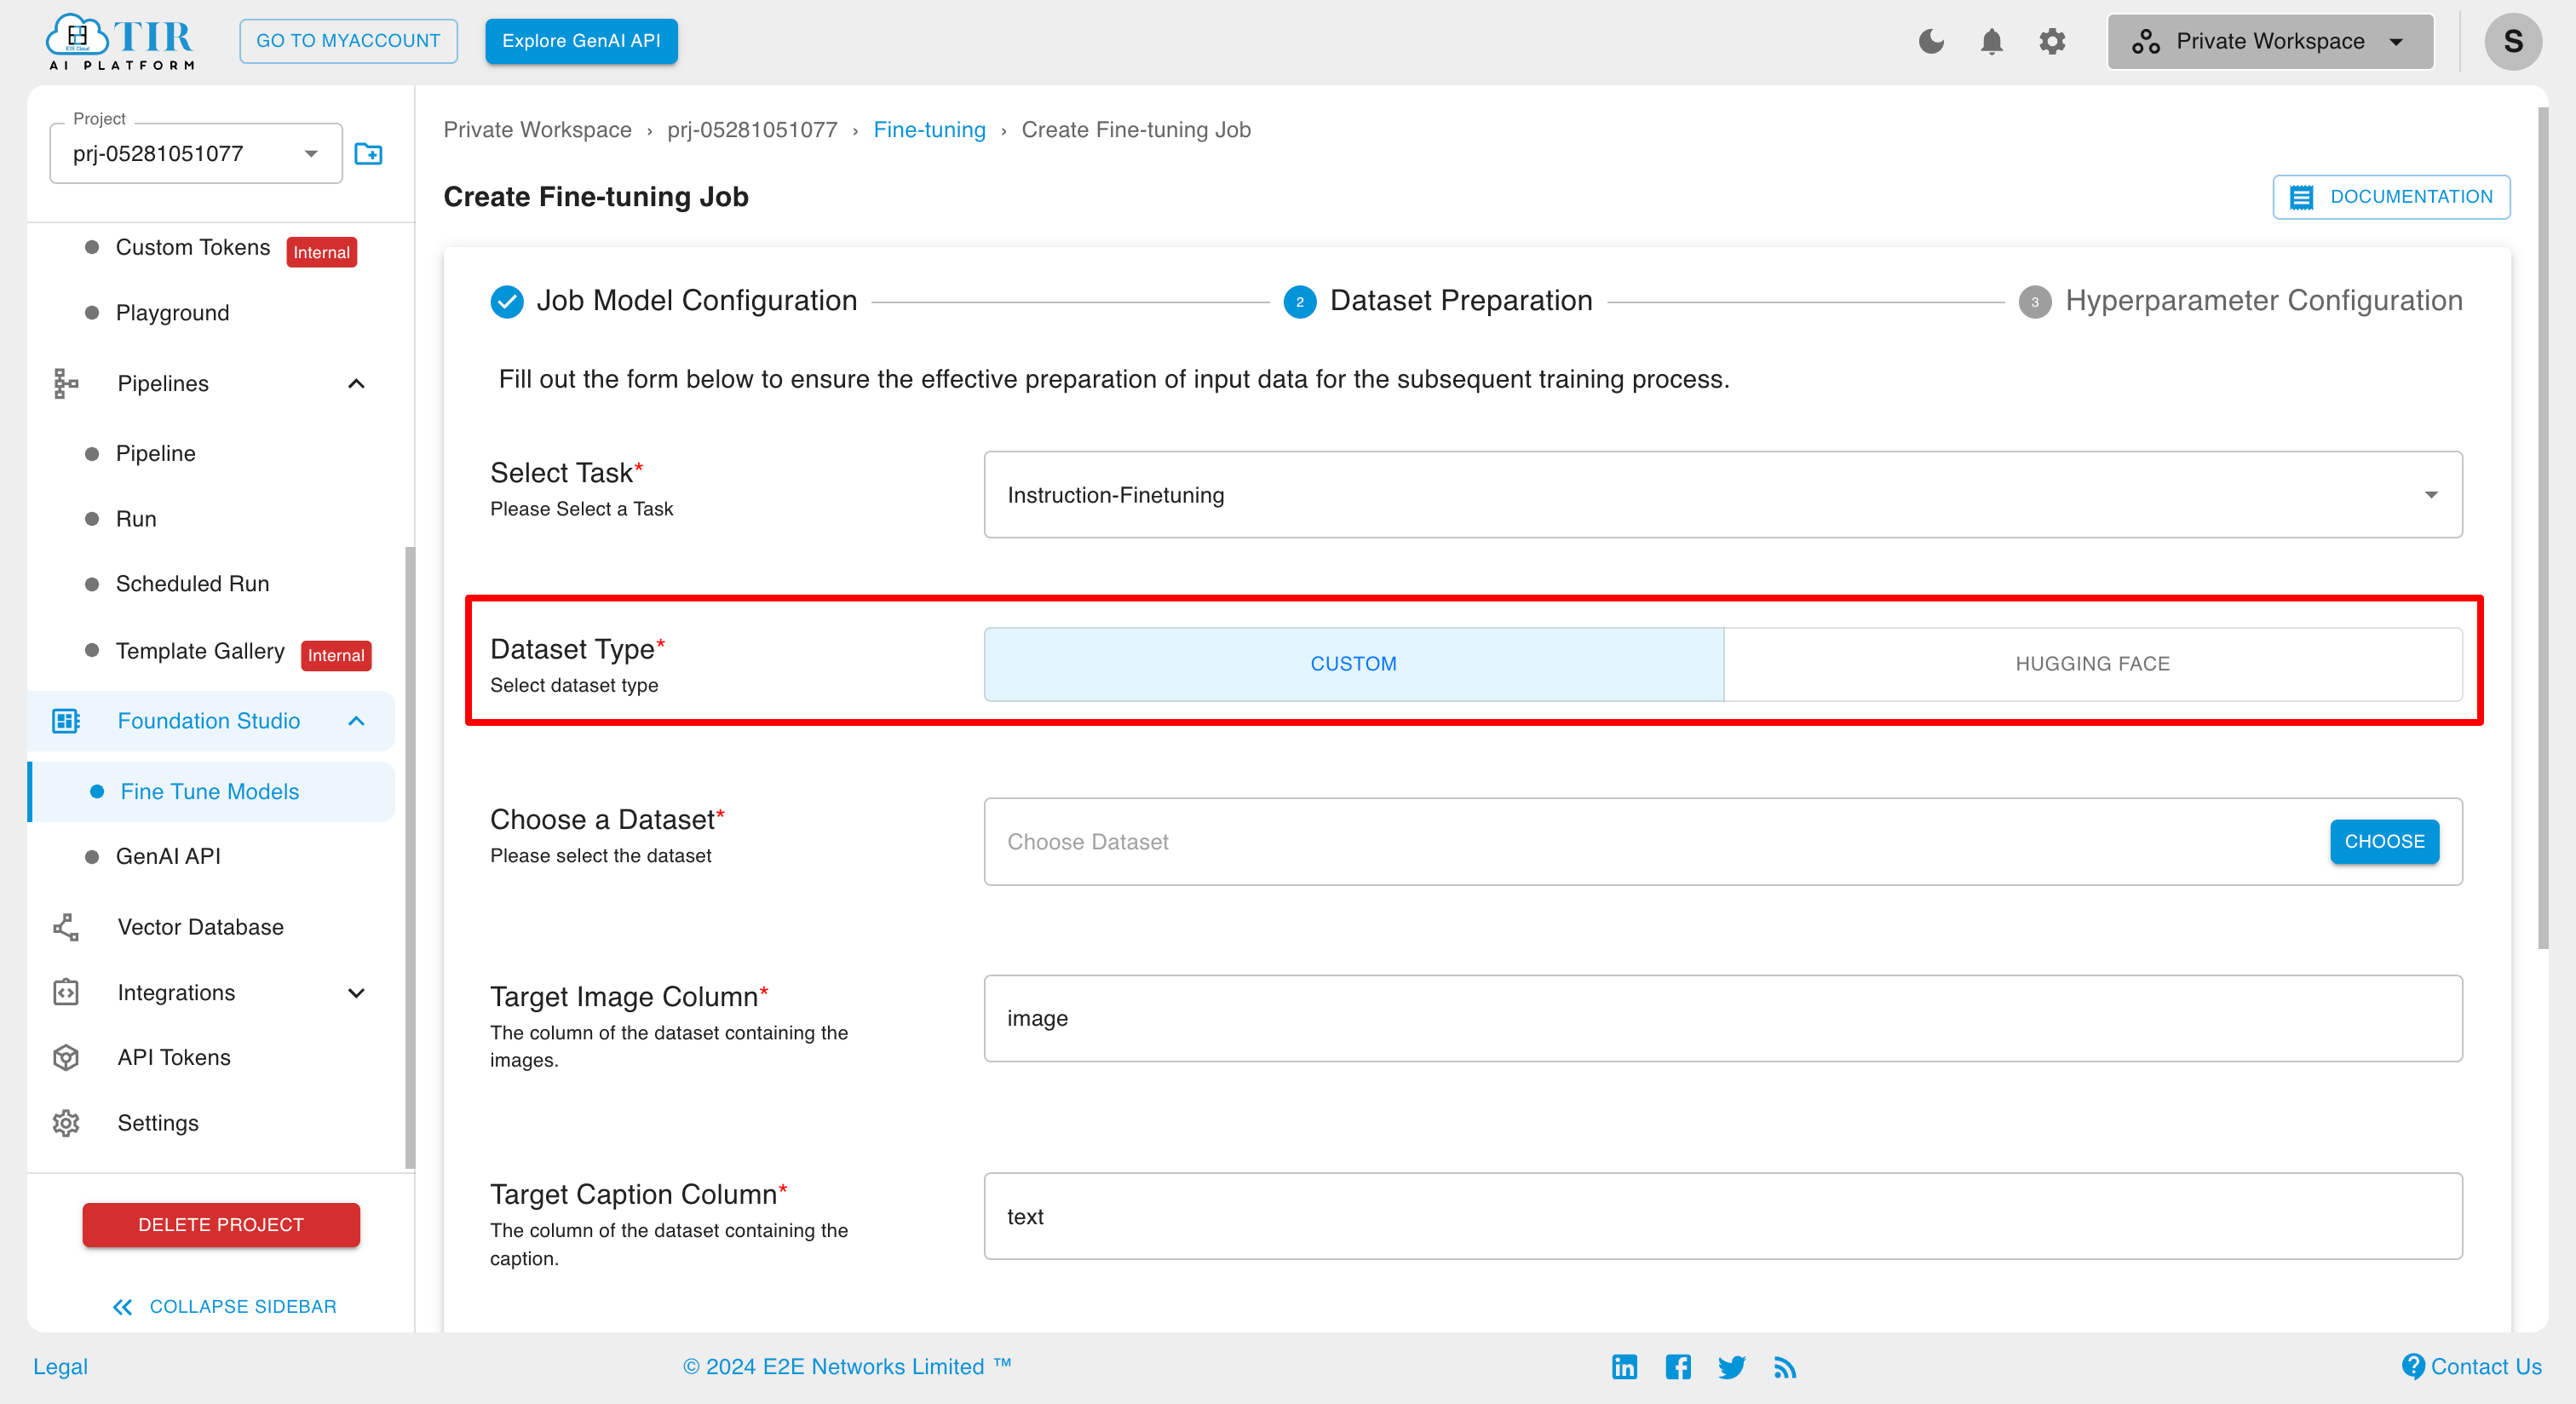Collapse the Foundation Studio section
This screenshot has width=2576, height=1404.
click(x=356, y=721)
